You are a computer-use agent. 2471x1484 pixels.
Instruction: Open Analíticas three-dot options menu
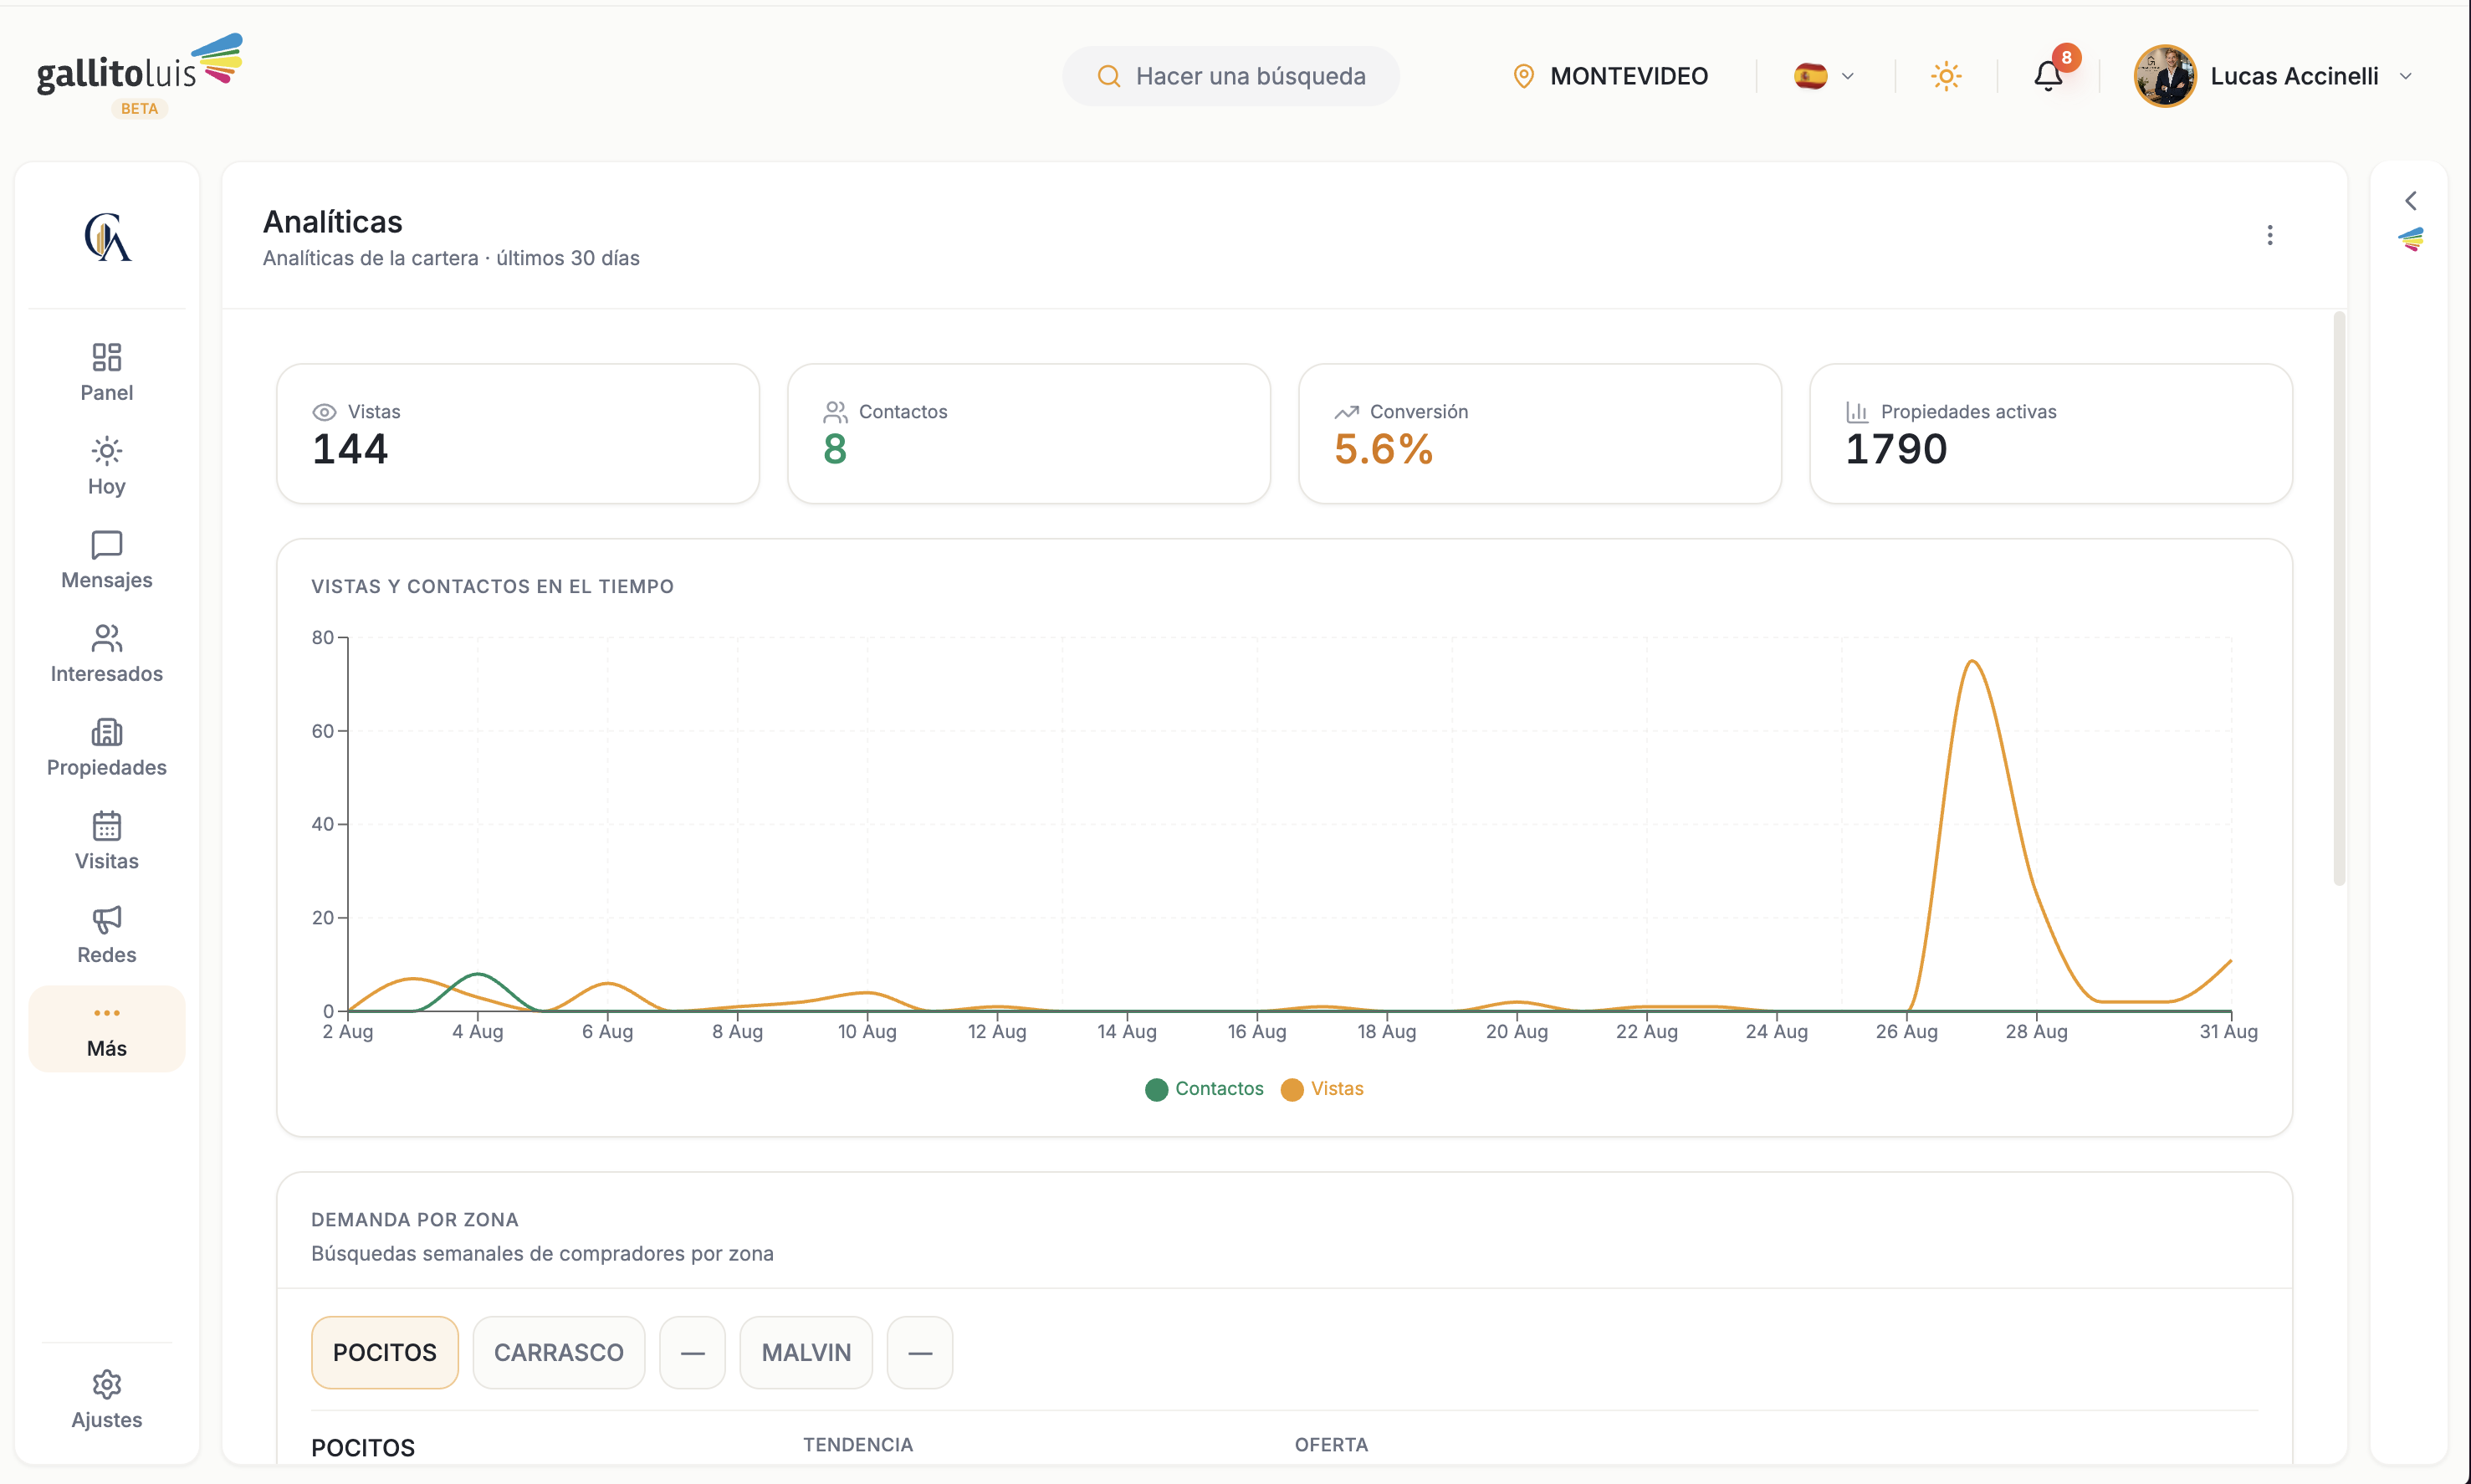2270,235
